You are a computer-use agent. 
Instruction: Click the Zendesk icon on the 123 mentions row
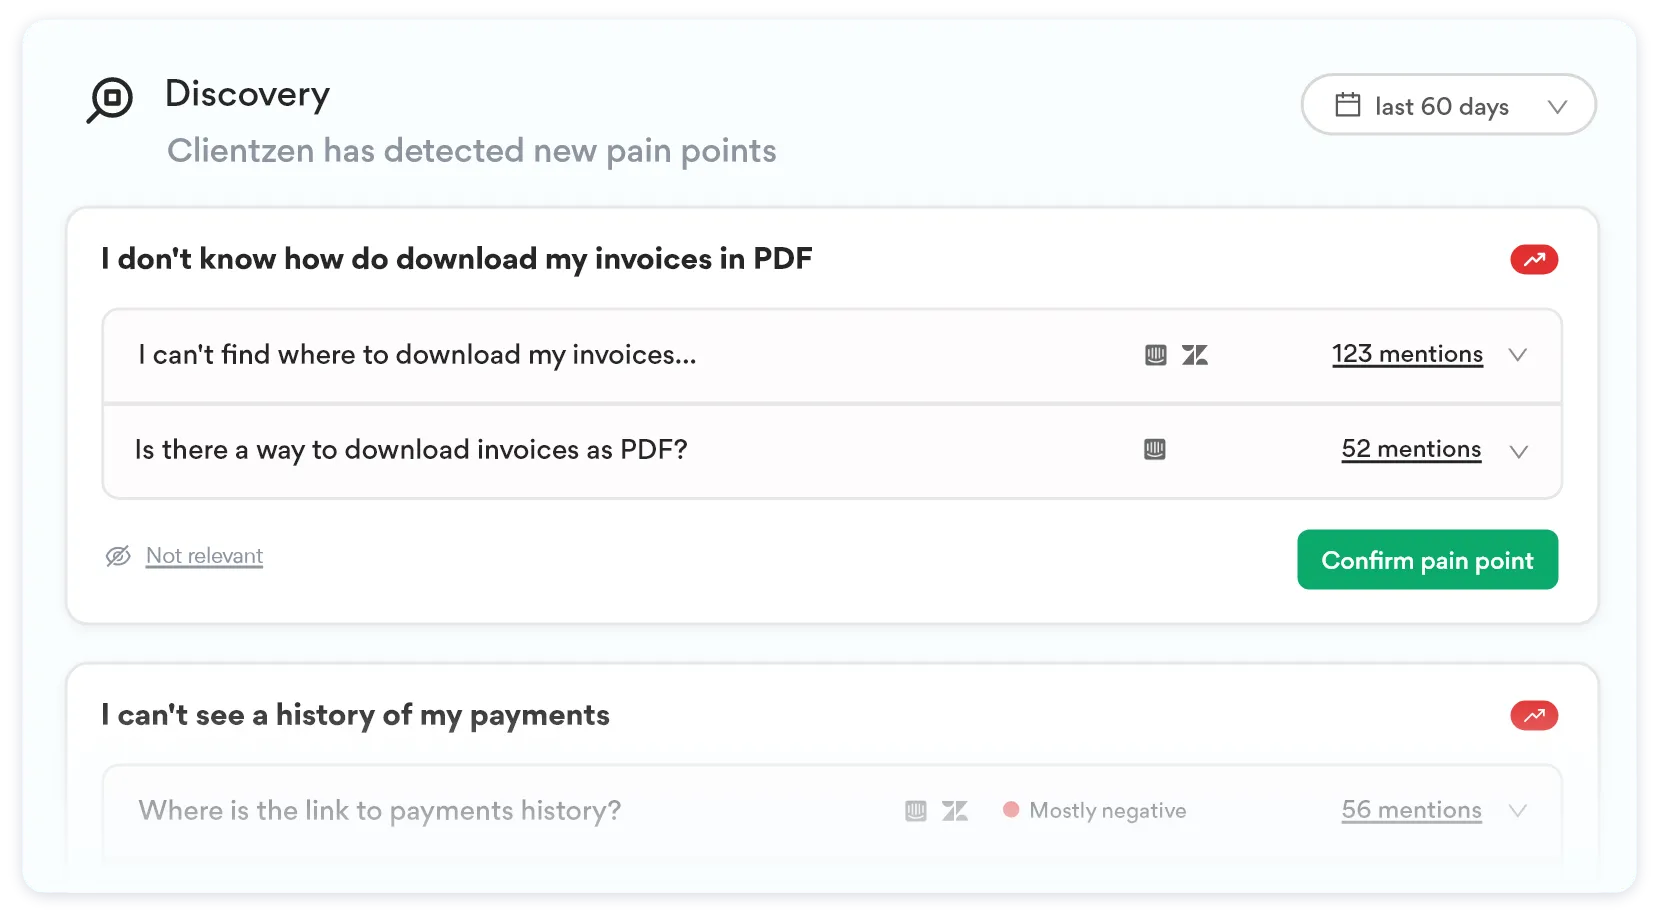(1195, 355)
